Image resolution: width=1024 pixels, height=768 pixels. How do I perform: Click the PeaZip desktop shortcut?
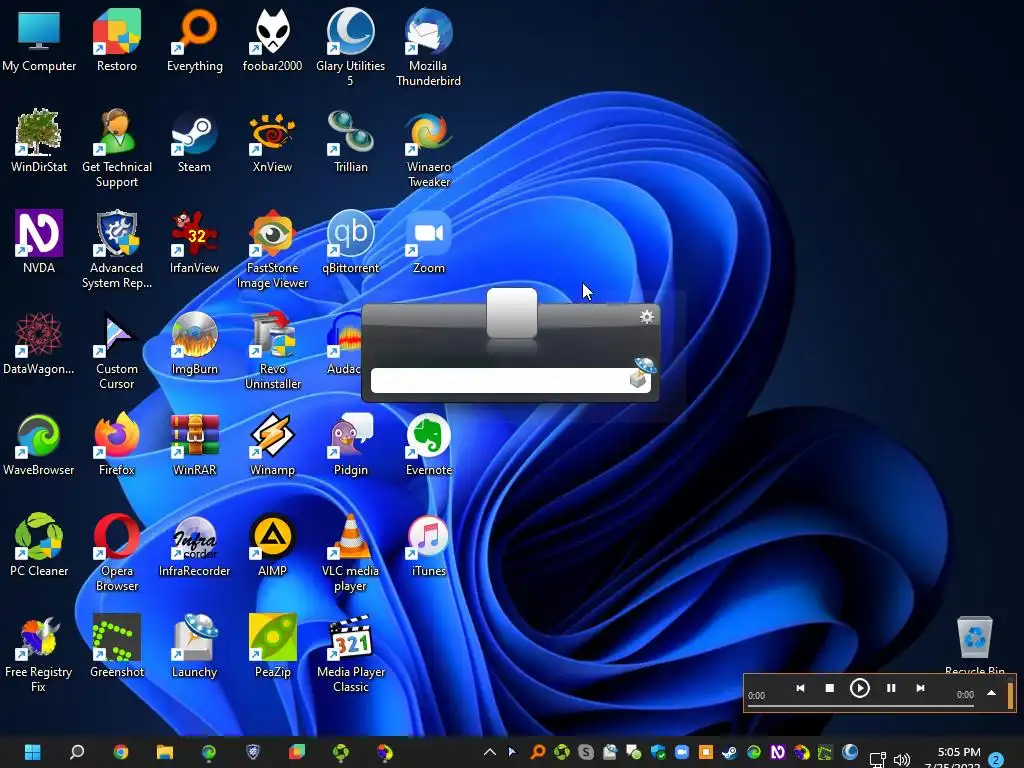click(272, 647)
